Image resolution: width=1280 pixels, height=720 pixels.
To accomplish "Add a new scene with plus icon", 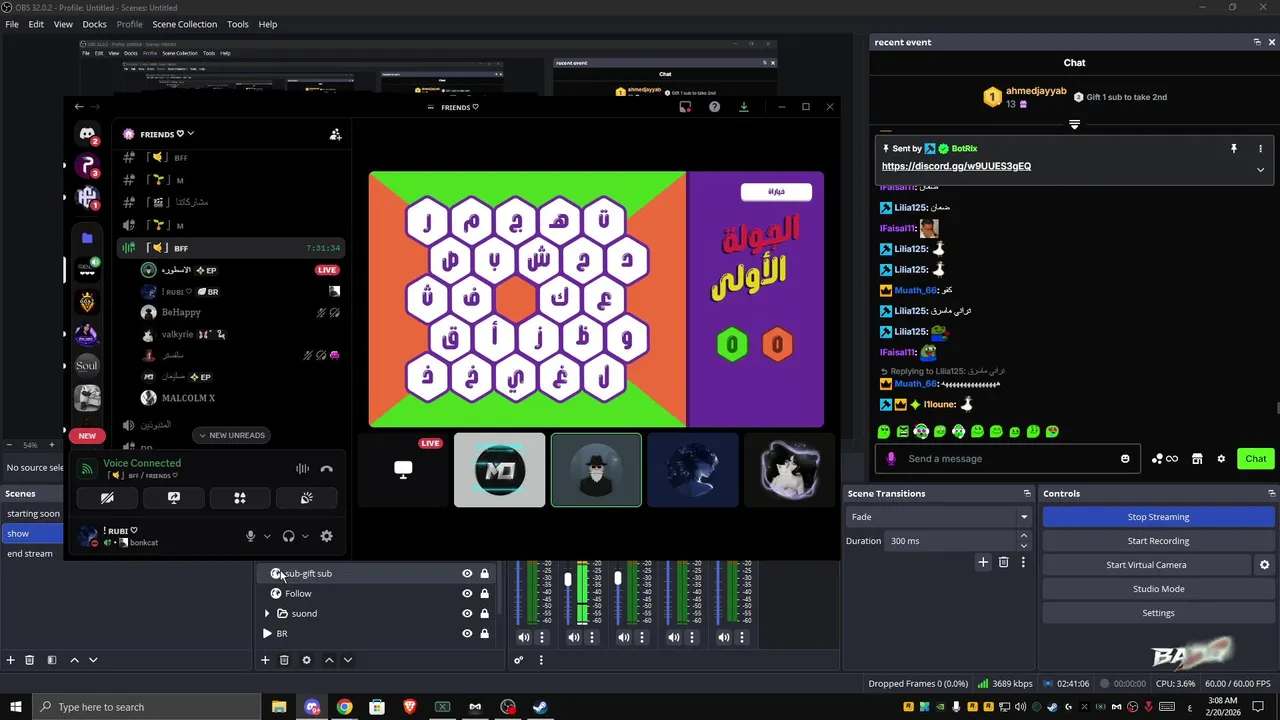I will [x=11, y=660].
